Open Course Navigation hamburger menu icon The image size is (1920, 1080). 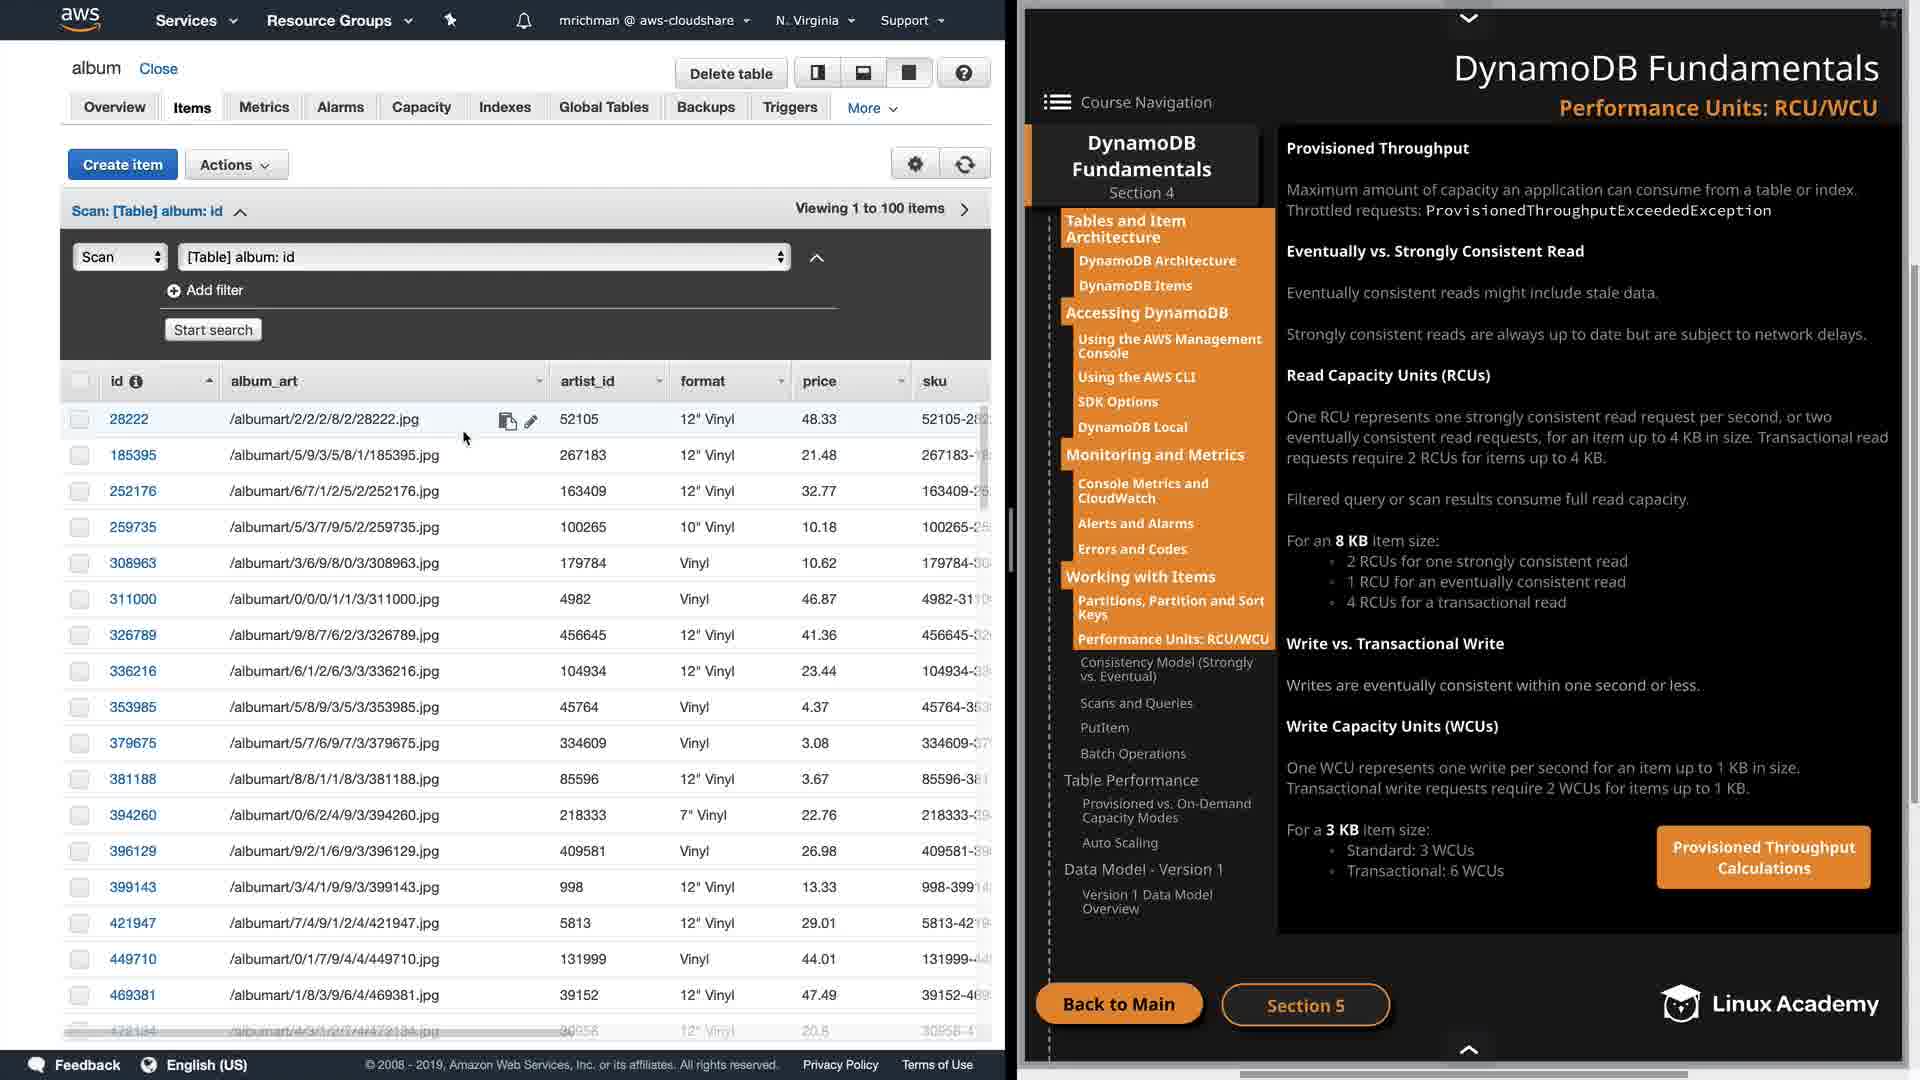(1057, 102)
